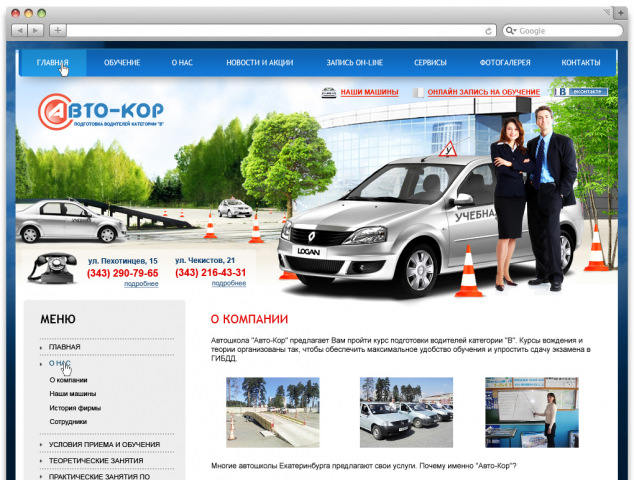Open the Сотрудники submenu item
The height and width of the screenshot is (480, 634).
click(x=68, y=422)
